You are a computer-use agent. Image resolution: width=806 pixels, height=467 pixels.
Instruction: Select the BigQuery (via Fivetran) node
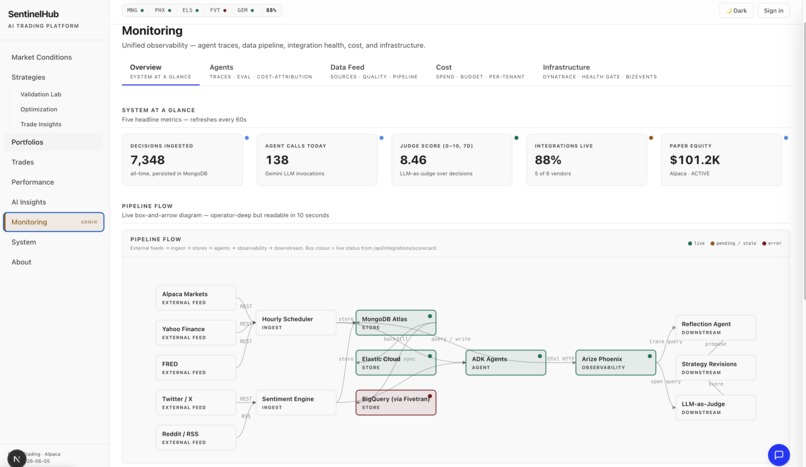coord(396,403)
